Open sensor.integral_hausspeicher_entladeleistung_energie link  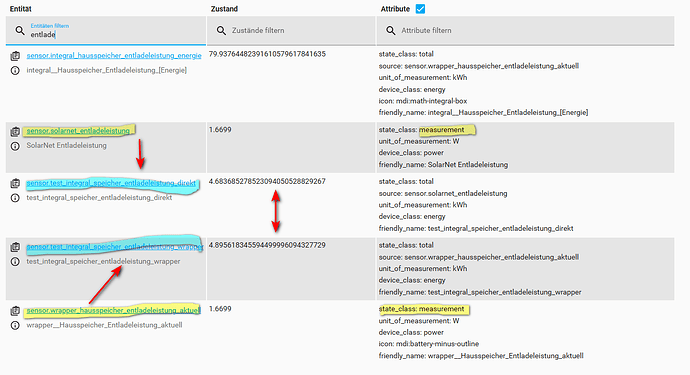pos(114,55)
